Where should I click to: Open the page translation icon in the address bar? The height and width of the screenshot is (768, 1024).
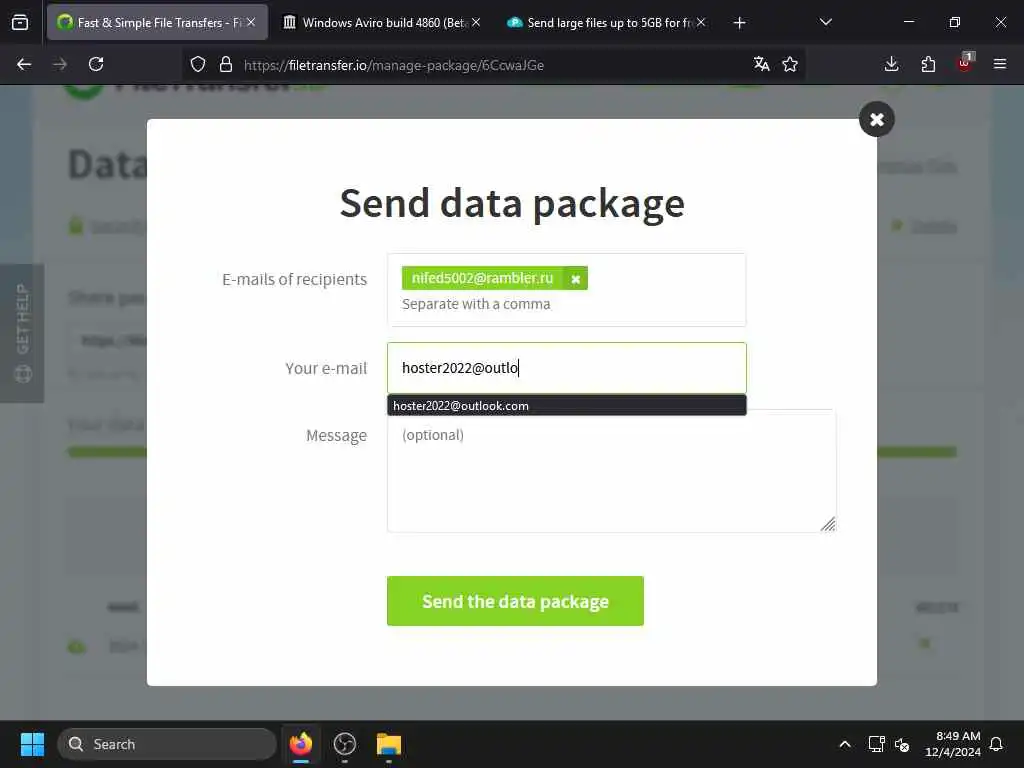pos(761,64)
